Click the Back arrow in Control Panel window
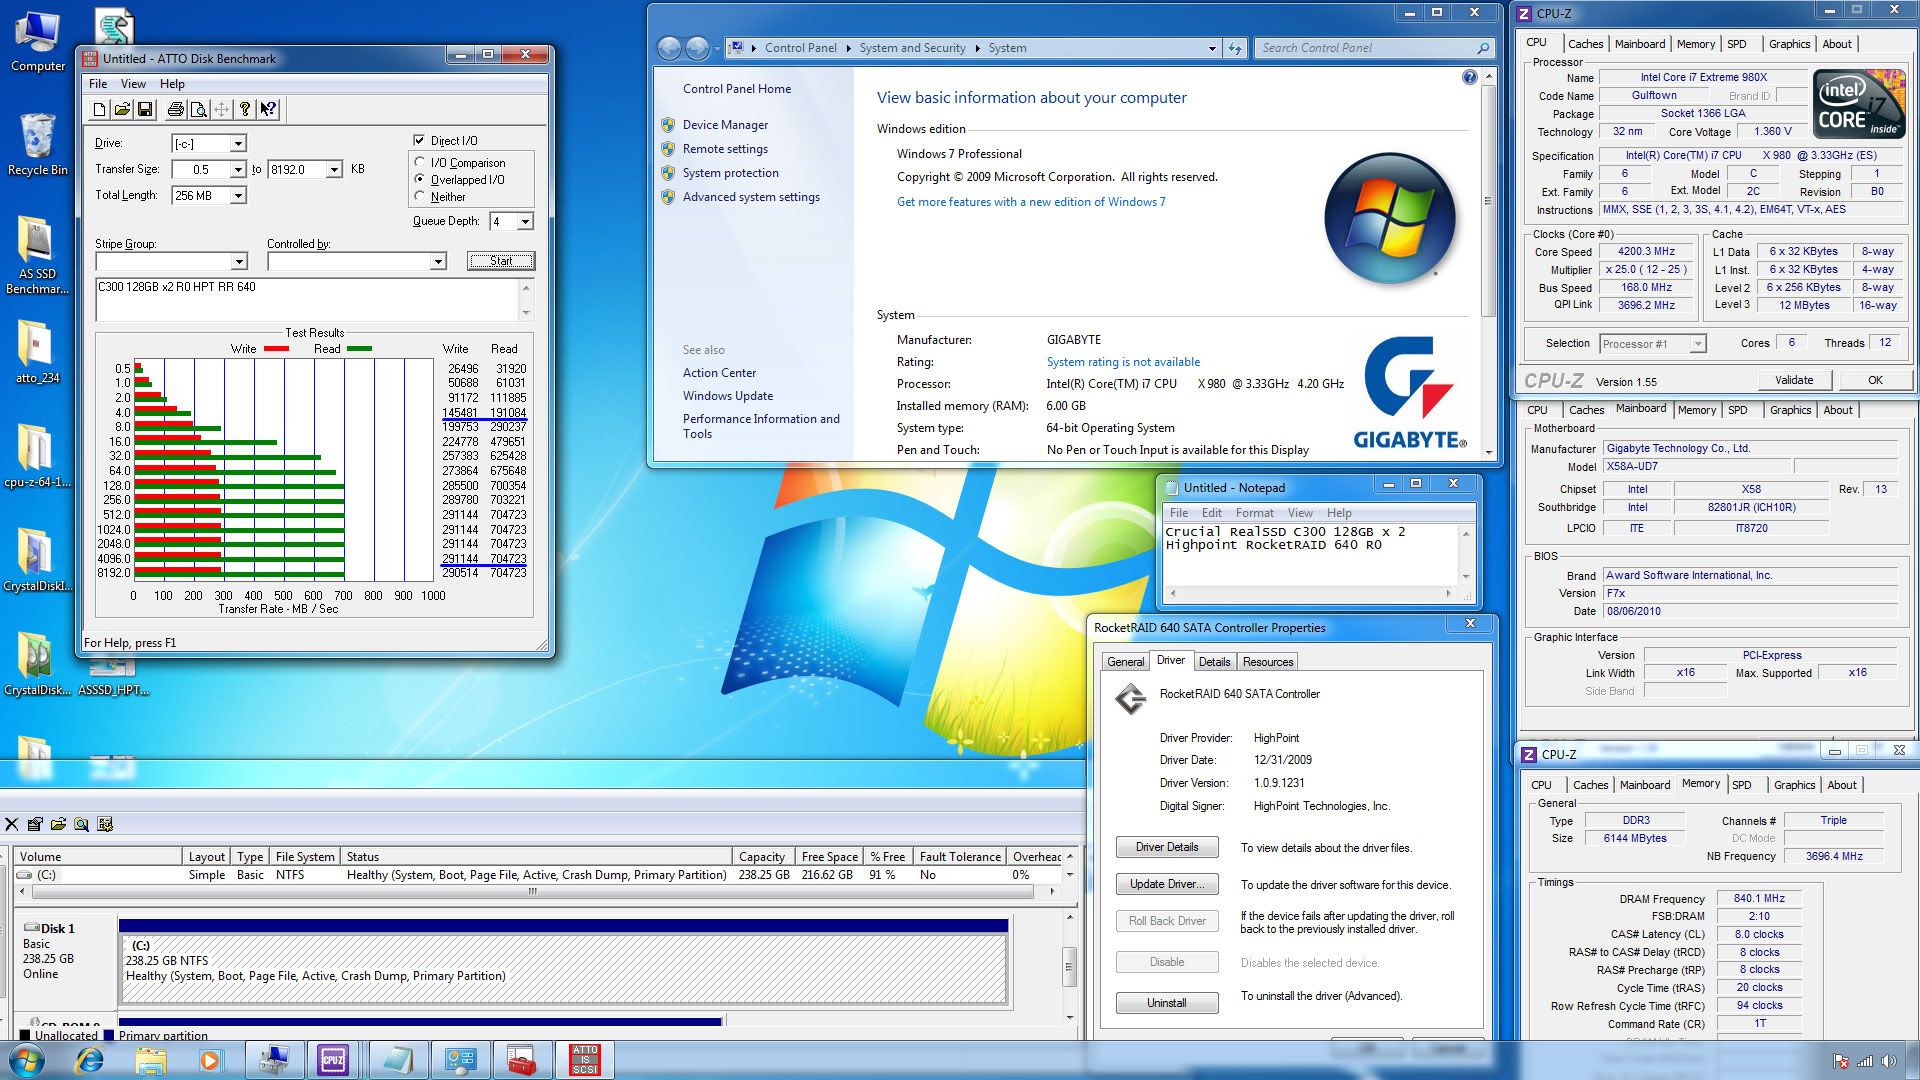 coord(670,47)
